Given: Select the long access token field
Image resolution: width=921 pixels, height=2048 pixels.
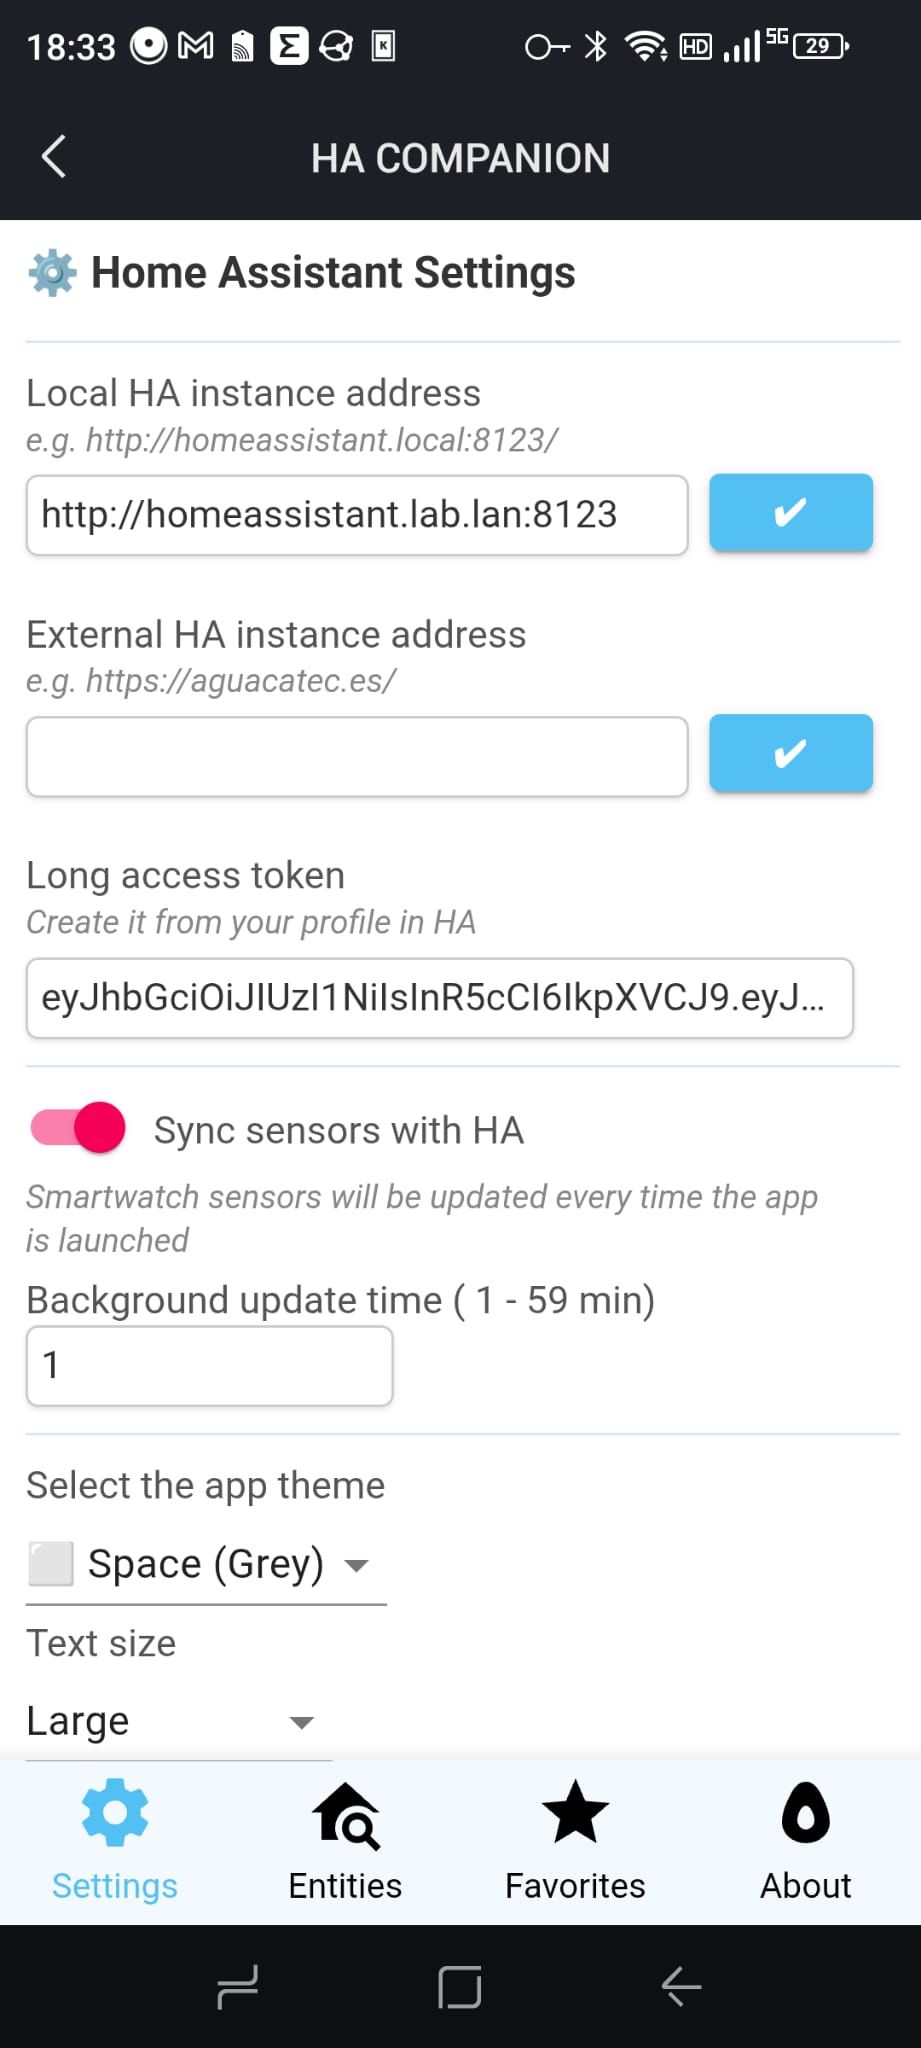Looking at the screenshot, I should tap(439, 998).
